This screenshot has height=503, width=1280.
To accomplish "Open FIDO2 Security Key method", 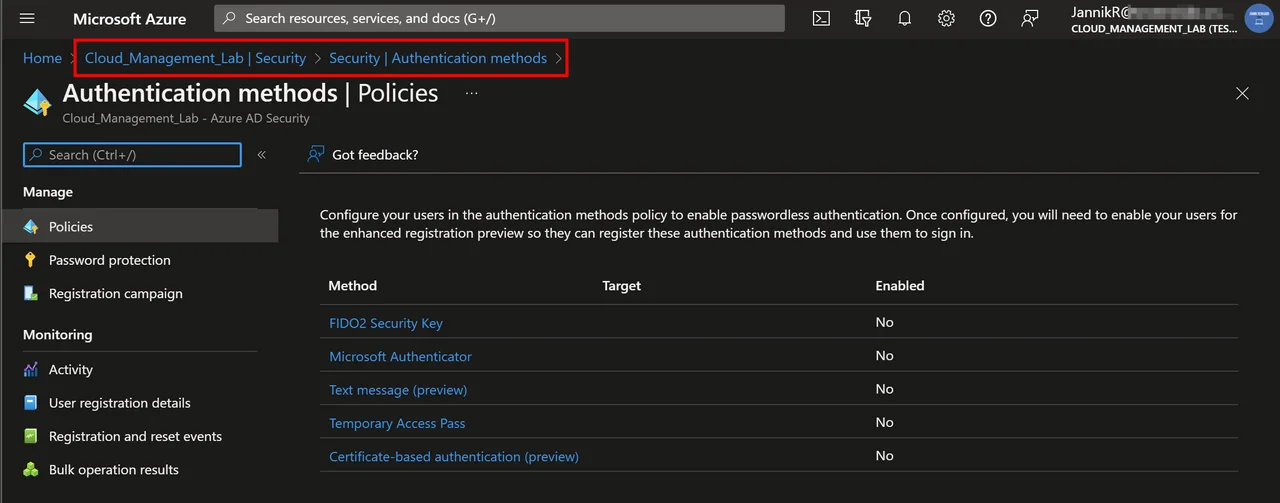I will (x=386, y=323).
